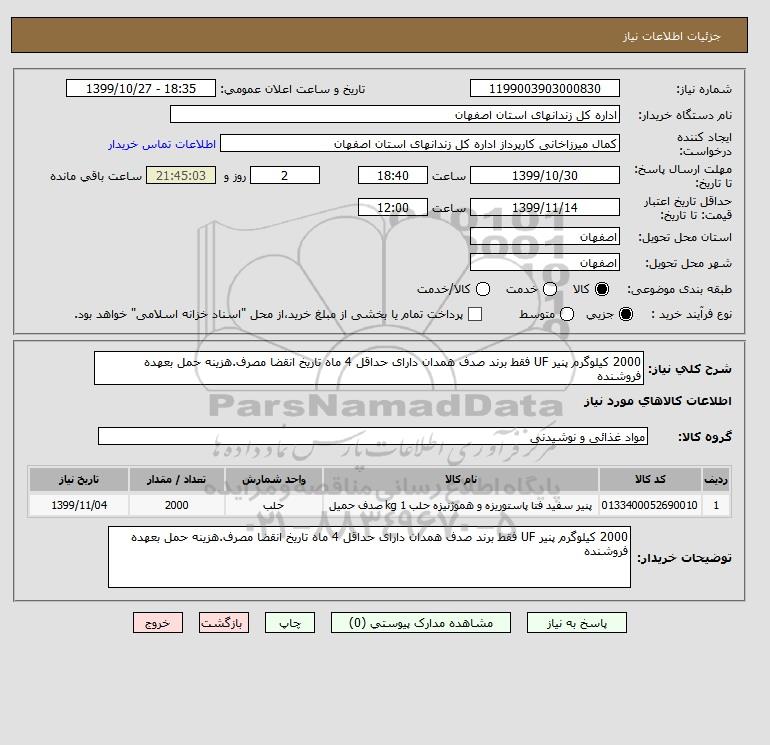
Task: Click the نام کالا column header
Action: click(461, 479)
